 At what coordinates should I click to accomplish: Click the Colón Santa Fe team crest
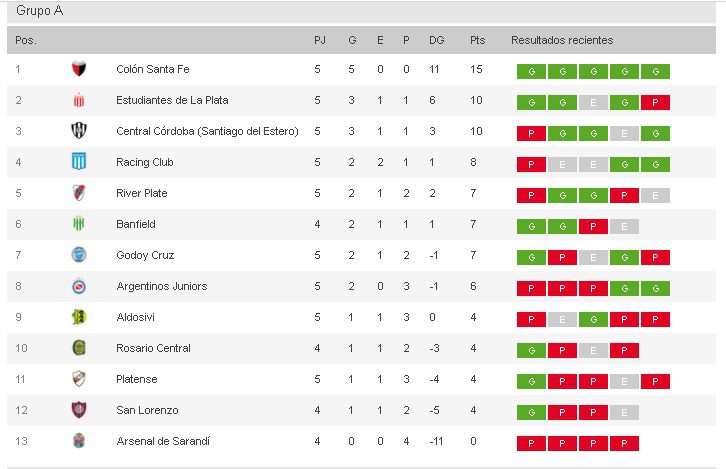click(x=79, y=70)
